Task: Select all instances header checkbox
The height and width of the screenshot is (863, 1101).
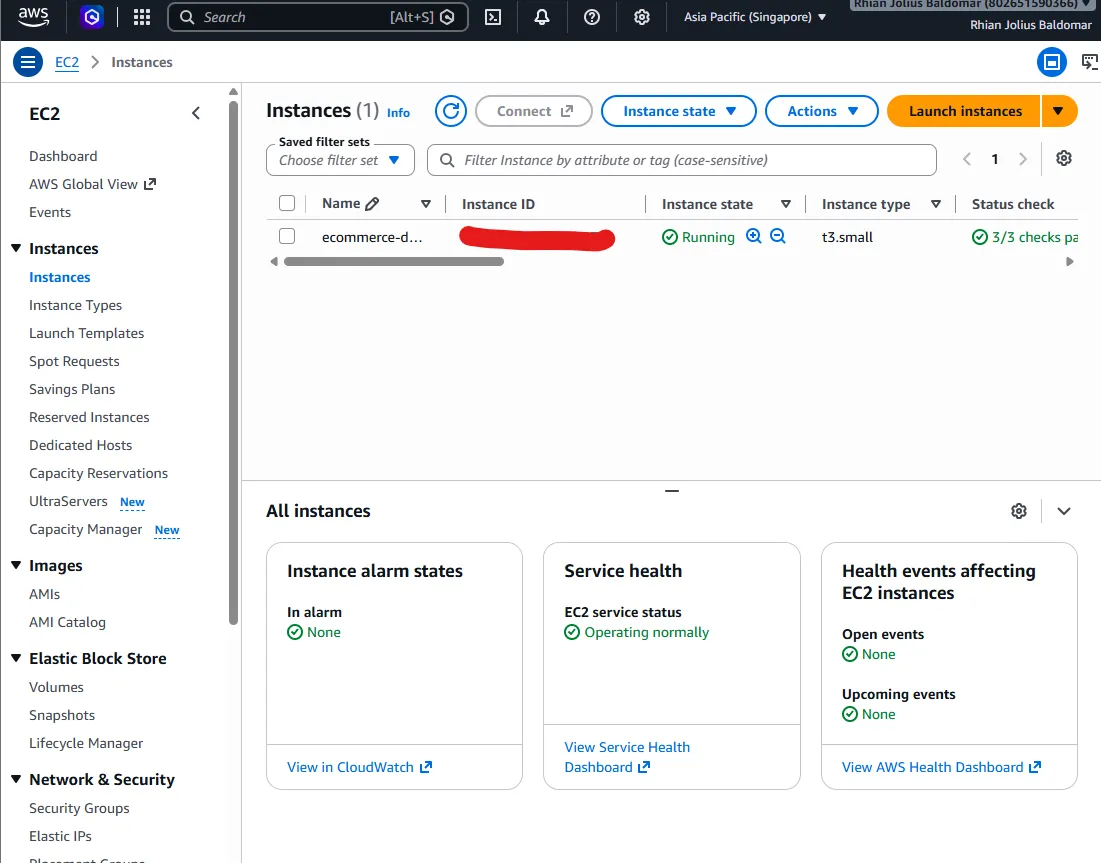Action: coord(286,204)
